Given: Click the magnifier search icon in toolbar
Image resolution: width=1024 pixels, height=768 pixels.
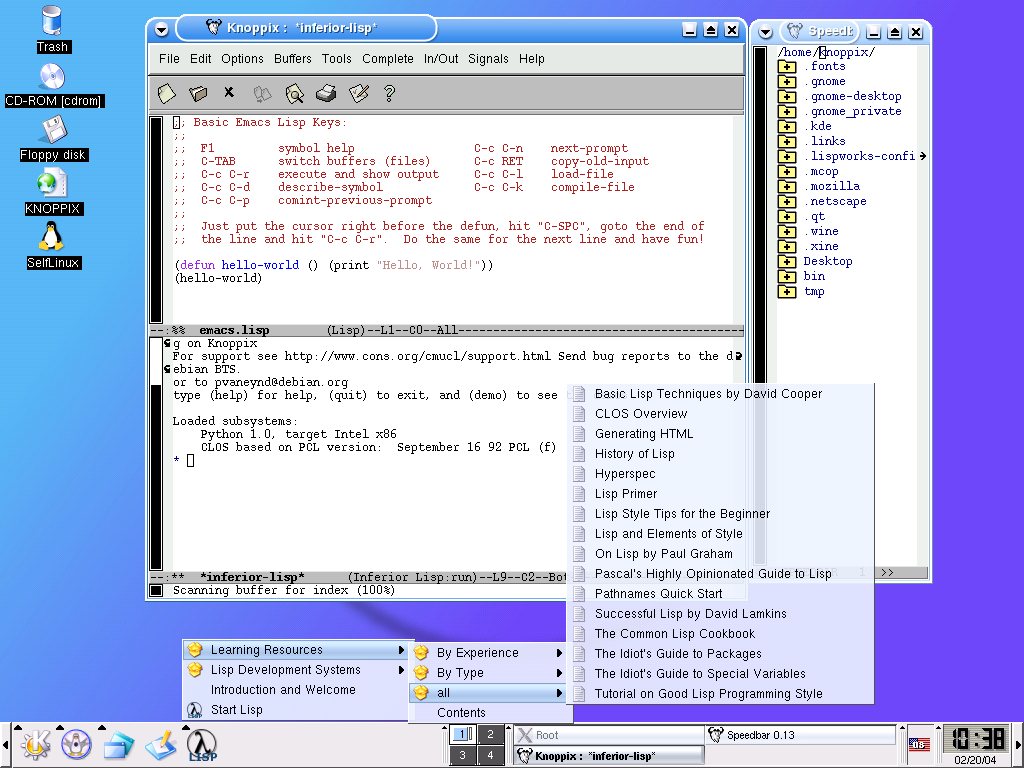Looking at the screenshot, I should (294, 93).
